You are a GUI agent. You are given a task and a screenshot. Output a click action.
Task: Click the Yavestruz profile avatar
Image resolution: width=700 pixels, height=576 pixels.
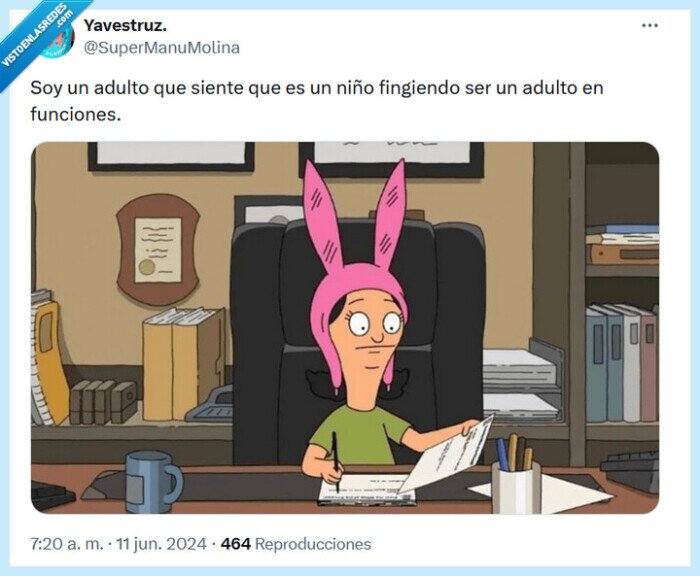[x=58, y=40]
